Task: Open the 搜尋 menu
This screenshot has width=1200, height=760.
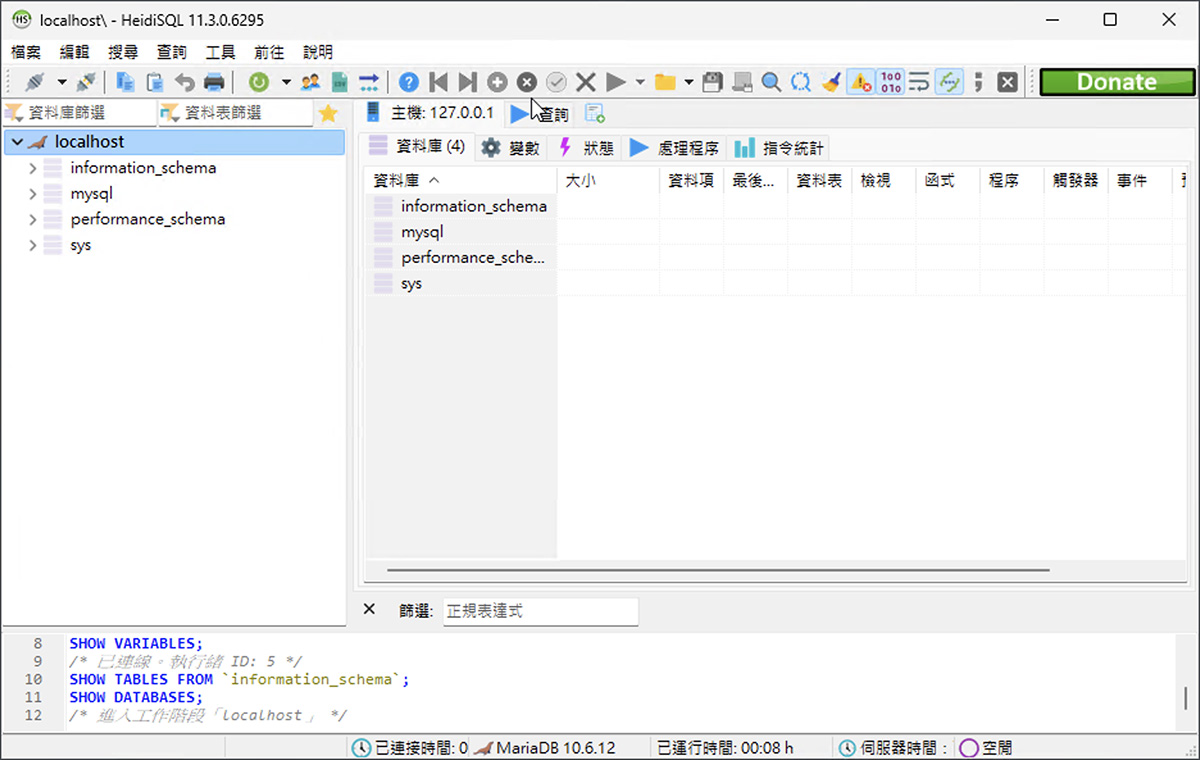Action: tap(123, 52)
